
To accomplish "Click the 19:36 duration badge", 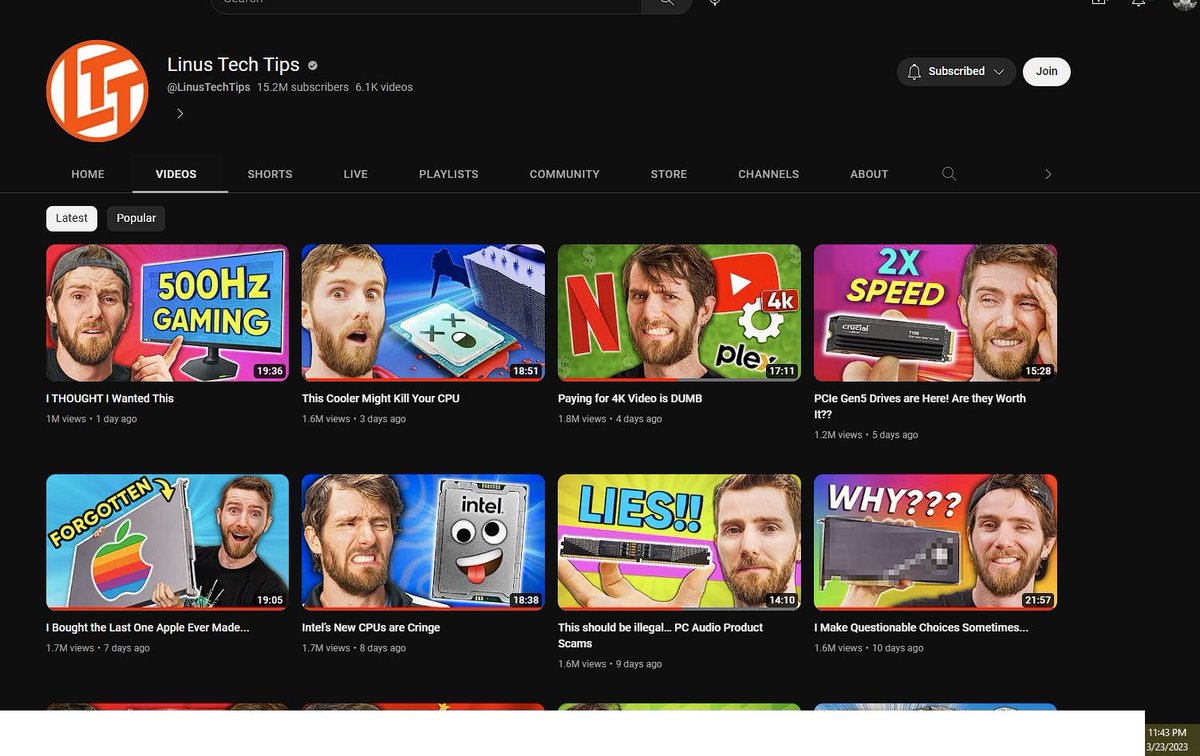I will pos(269,371).
